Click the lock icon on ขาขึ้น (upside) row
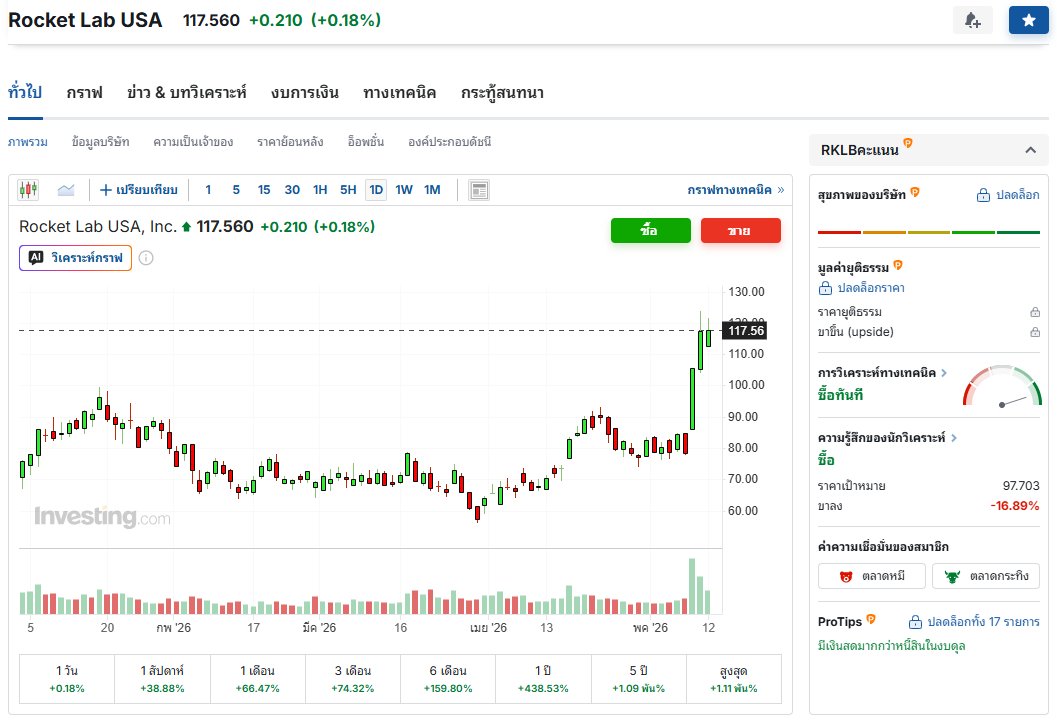1057x723 pixels. [1035, 332]
